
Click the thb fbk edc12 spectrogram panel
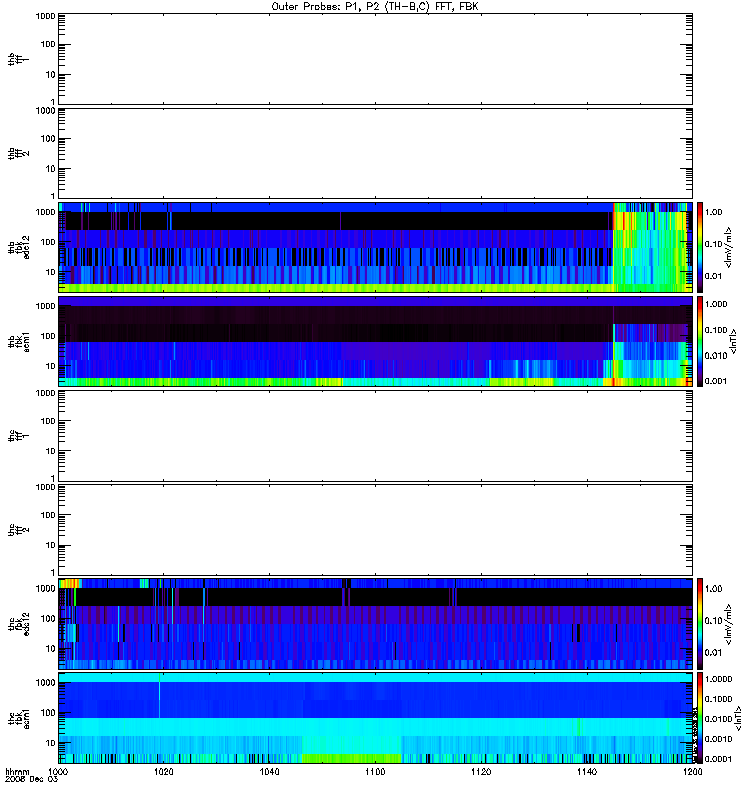pos(375,247)
